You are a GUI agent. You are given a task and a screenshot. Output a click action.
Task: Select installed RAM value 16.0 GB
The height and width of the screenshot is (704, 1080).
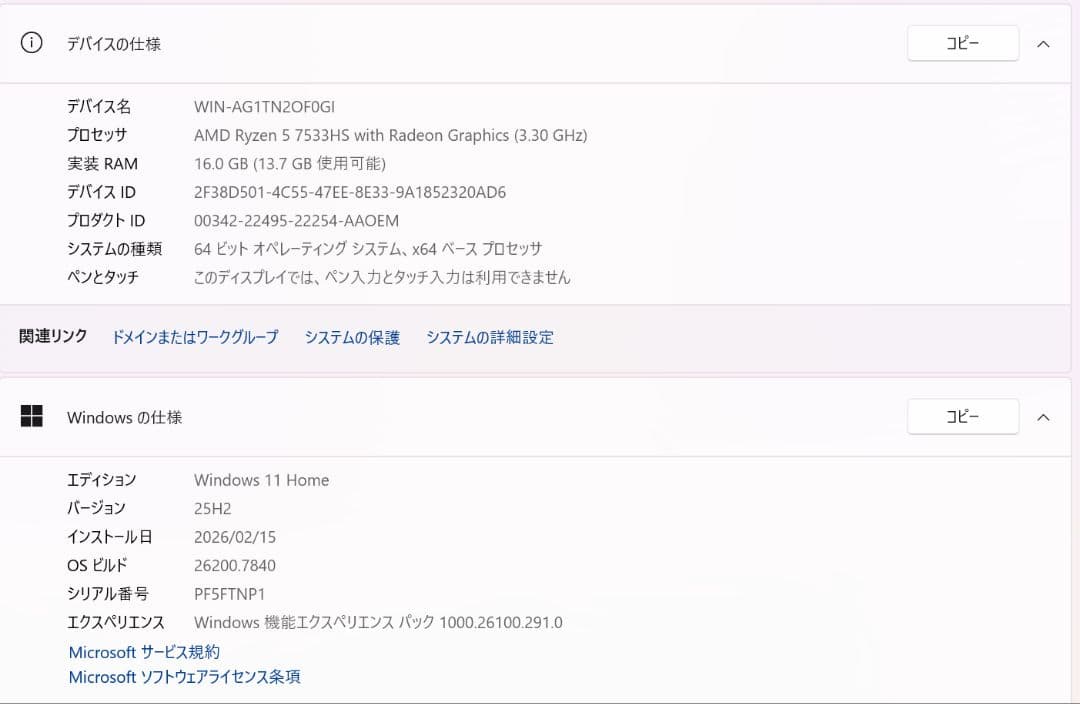(221, 163)
